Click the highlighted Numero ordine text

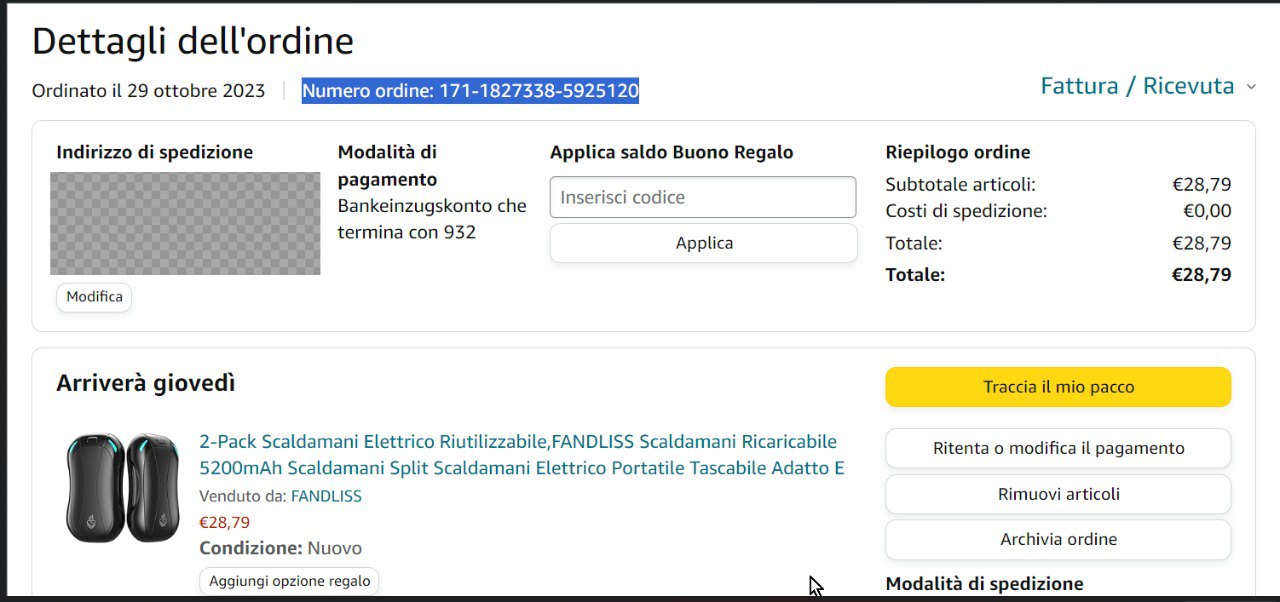(x=470, y=91)
